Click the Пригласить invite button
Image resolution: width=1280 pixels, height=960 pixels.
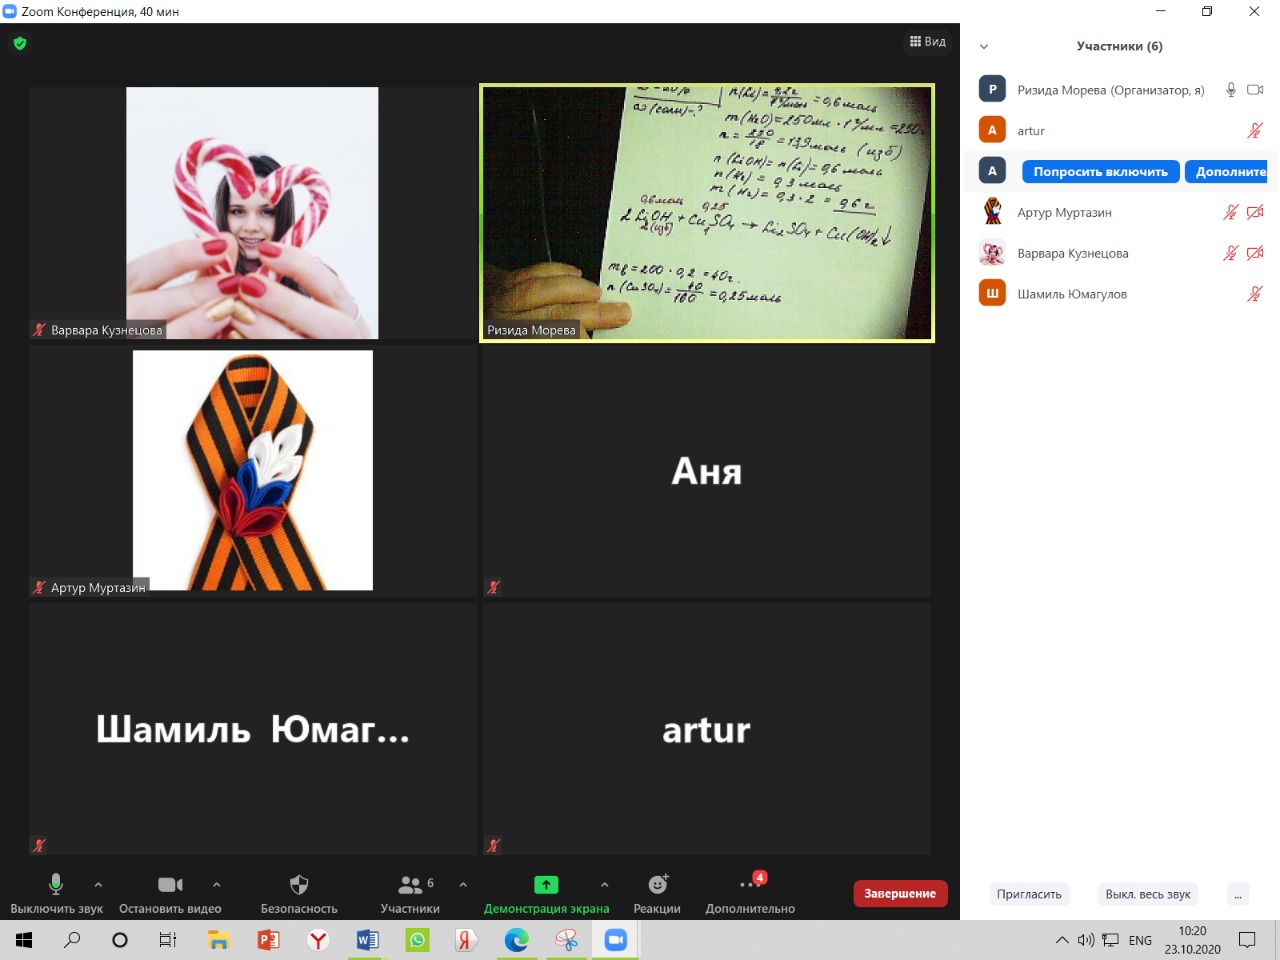point(1029,895)
